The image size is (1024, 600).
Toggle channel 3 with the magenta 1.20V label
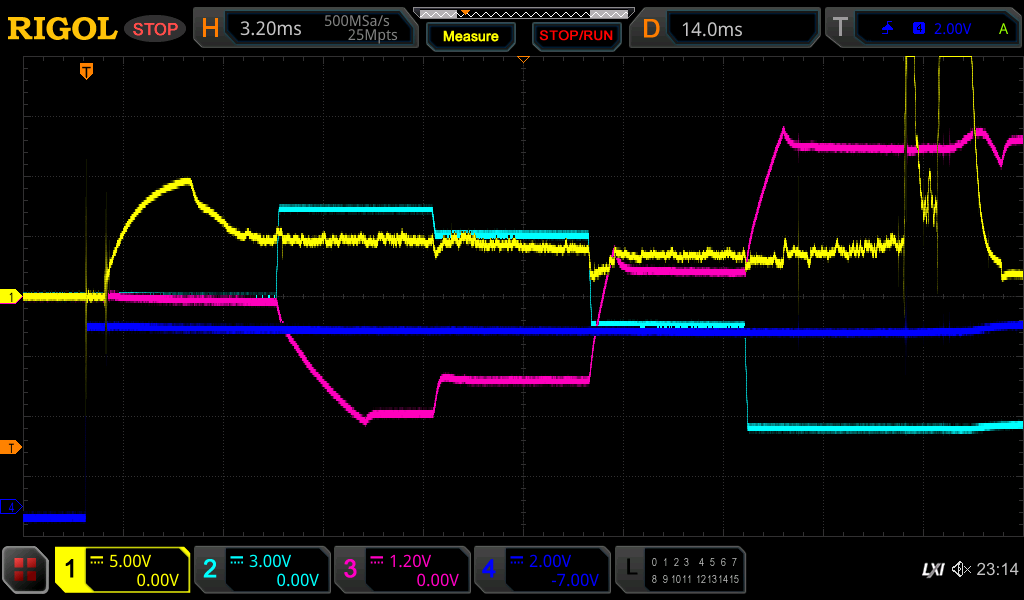(402, 570)
